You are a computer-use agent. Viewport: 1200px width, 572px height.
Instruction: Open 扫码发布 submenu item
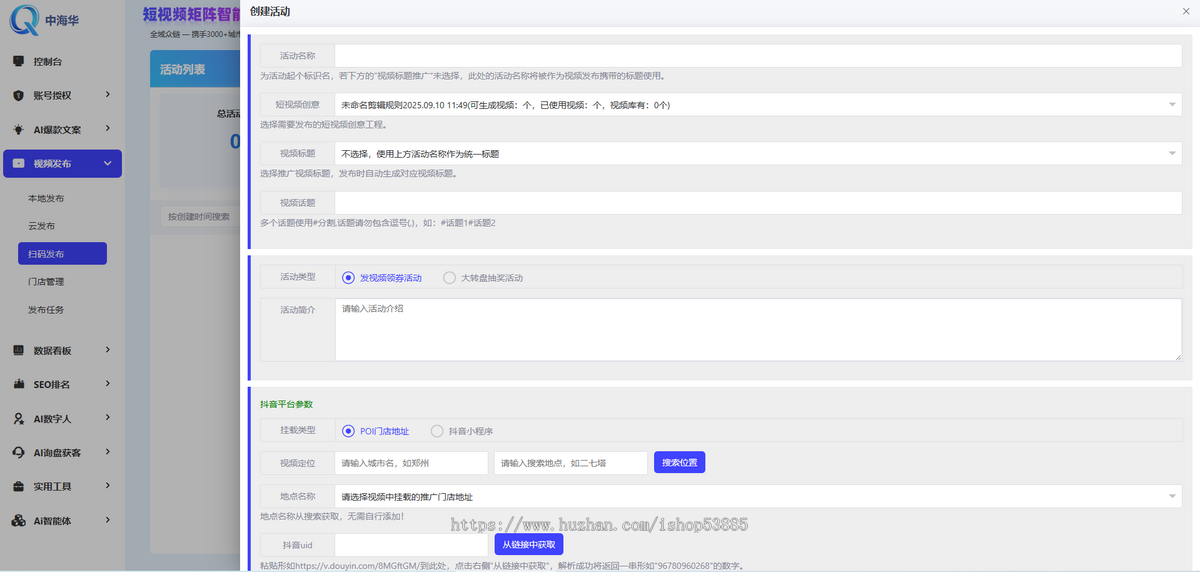pos(62,254)
